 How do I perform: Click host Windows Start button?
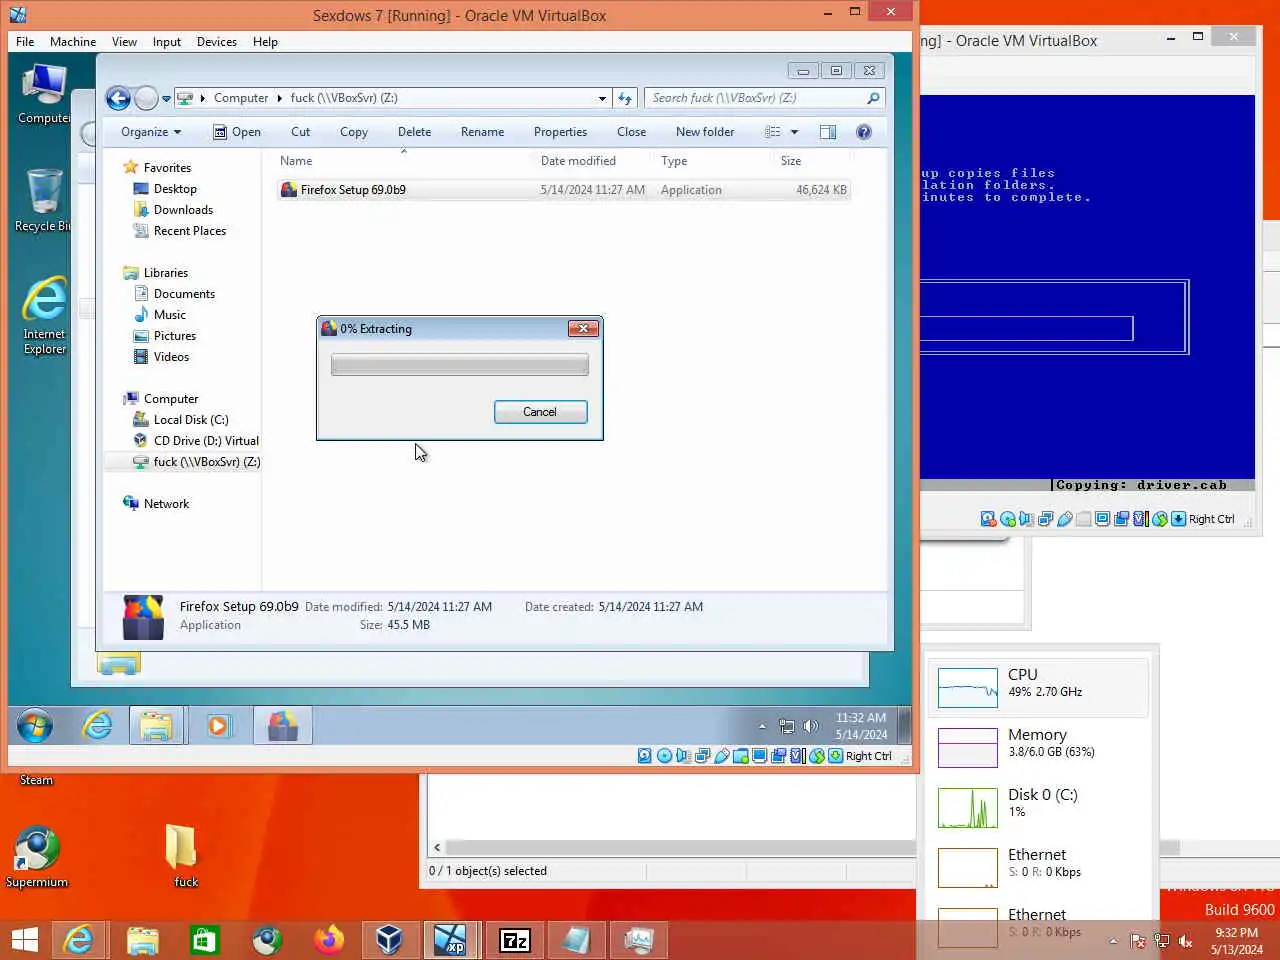click(x=25, y=940)
